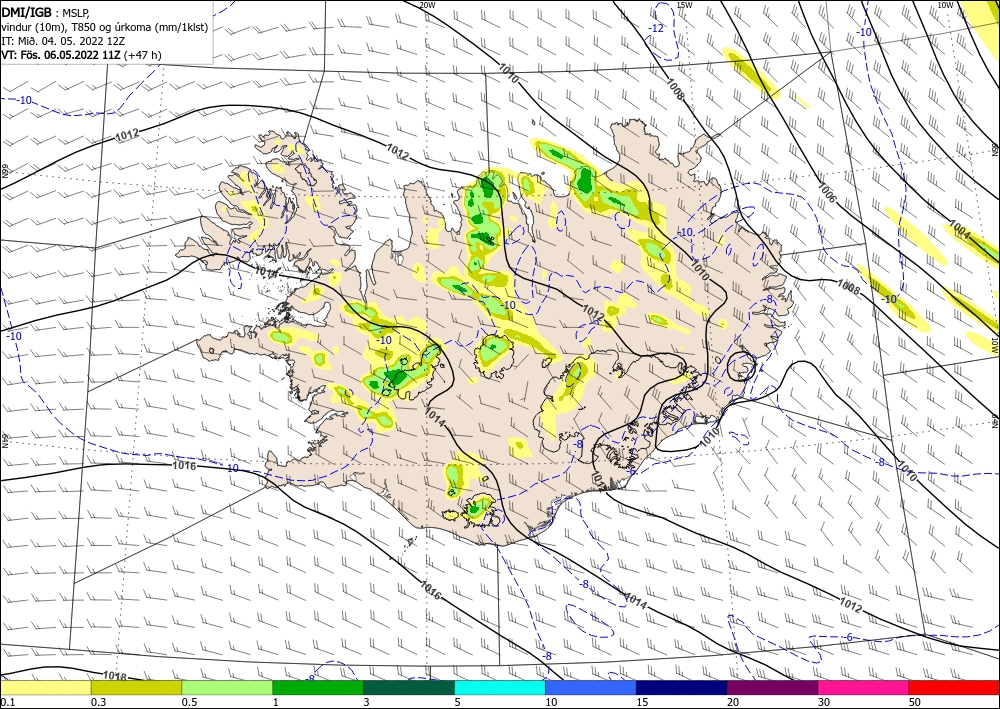Click the '0.1' legend scale value
The width and height of the screenshot is (1000, 709).
(x=7, y=702)
